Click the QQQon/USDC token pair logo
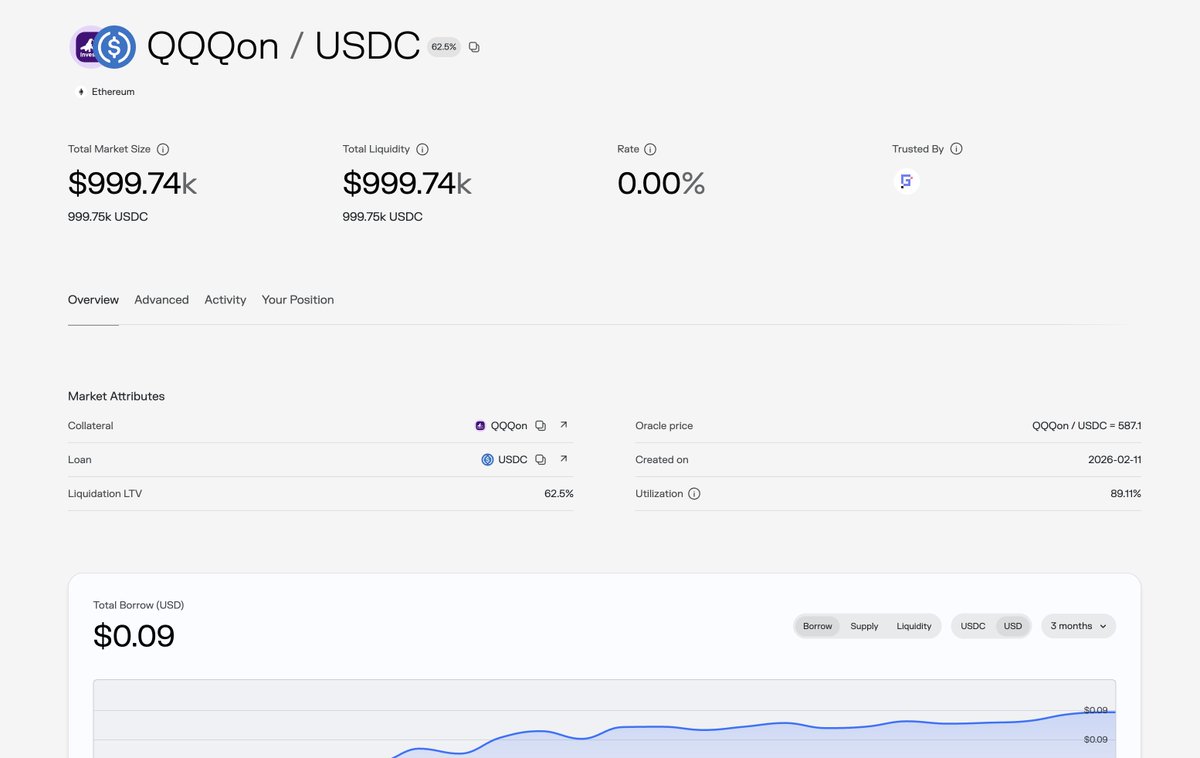Image resolution: width=1200 pixels, height=758 pixels. coord(102,47)
